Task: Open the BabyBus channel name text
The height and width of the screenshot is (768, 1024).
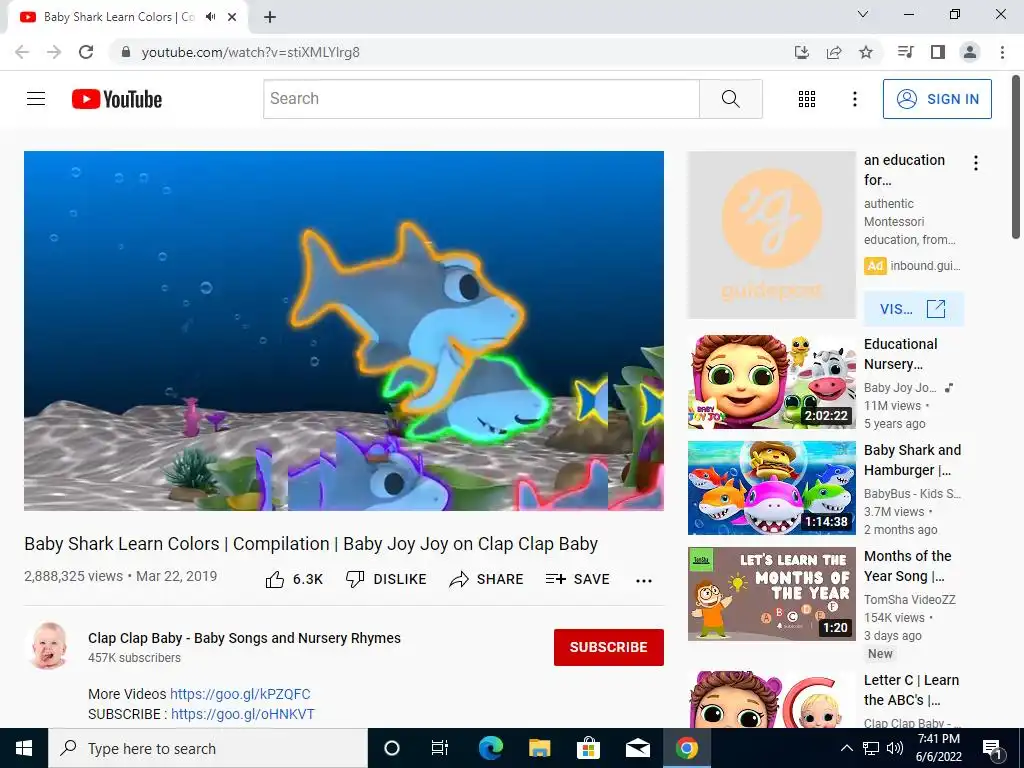Action: [x=912, y=494]
